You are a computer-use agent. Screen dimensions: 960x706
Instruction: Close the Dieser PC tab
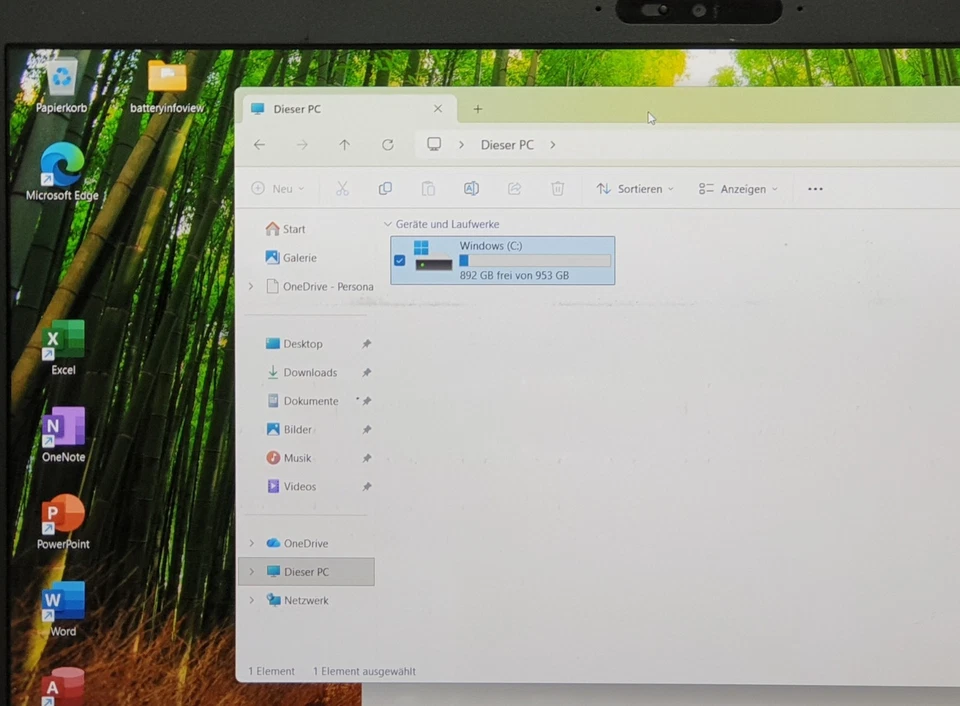pyautogui.click(x=438, y=108)
